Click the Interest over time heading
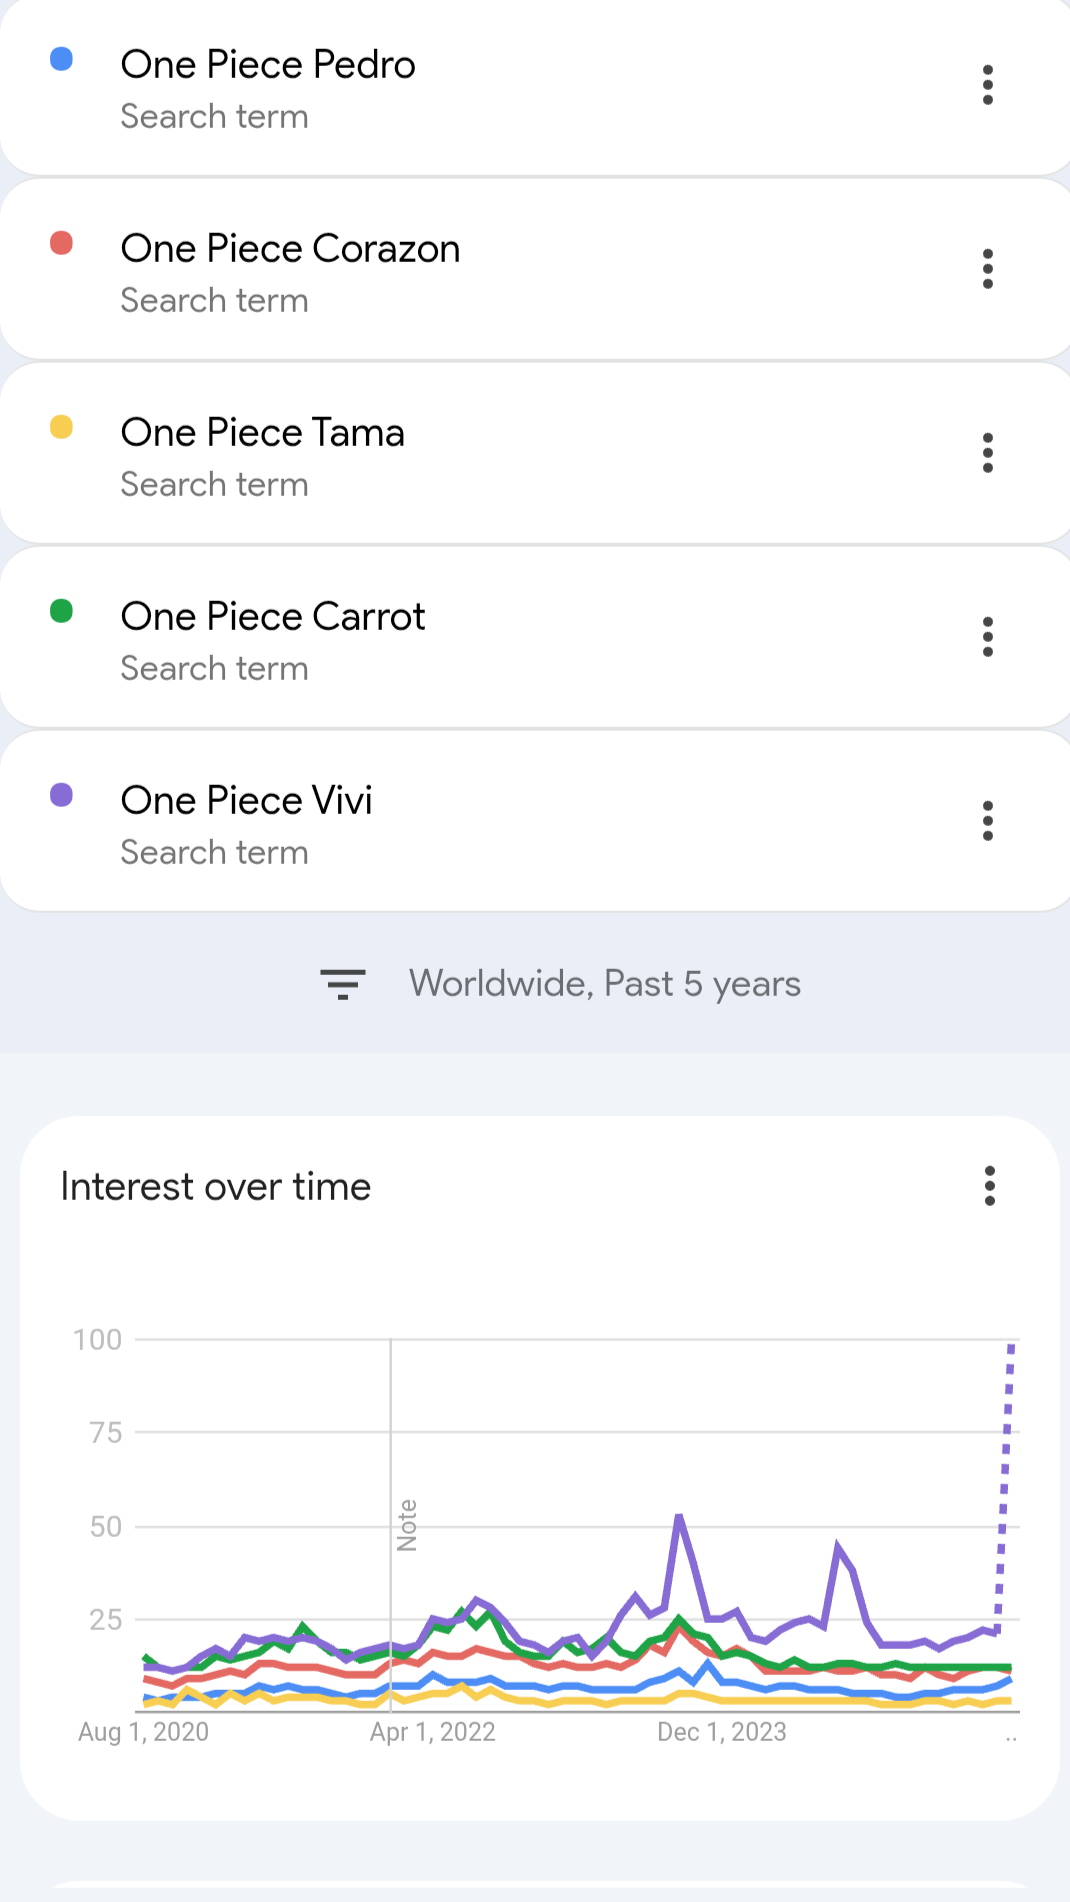 [216, 1187]
